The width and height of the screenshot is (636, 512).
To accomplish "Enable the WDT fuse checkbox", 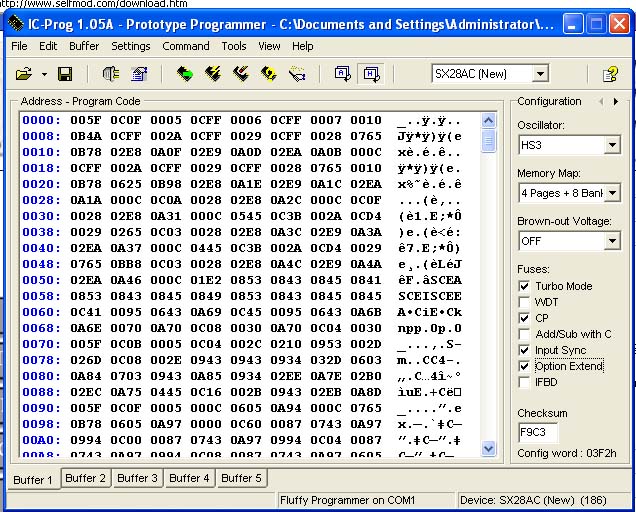I will click(x=524, y=302).
